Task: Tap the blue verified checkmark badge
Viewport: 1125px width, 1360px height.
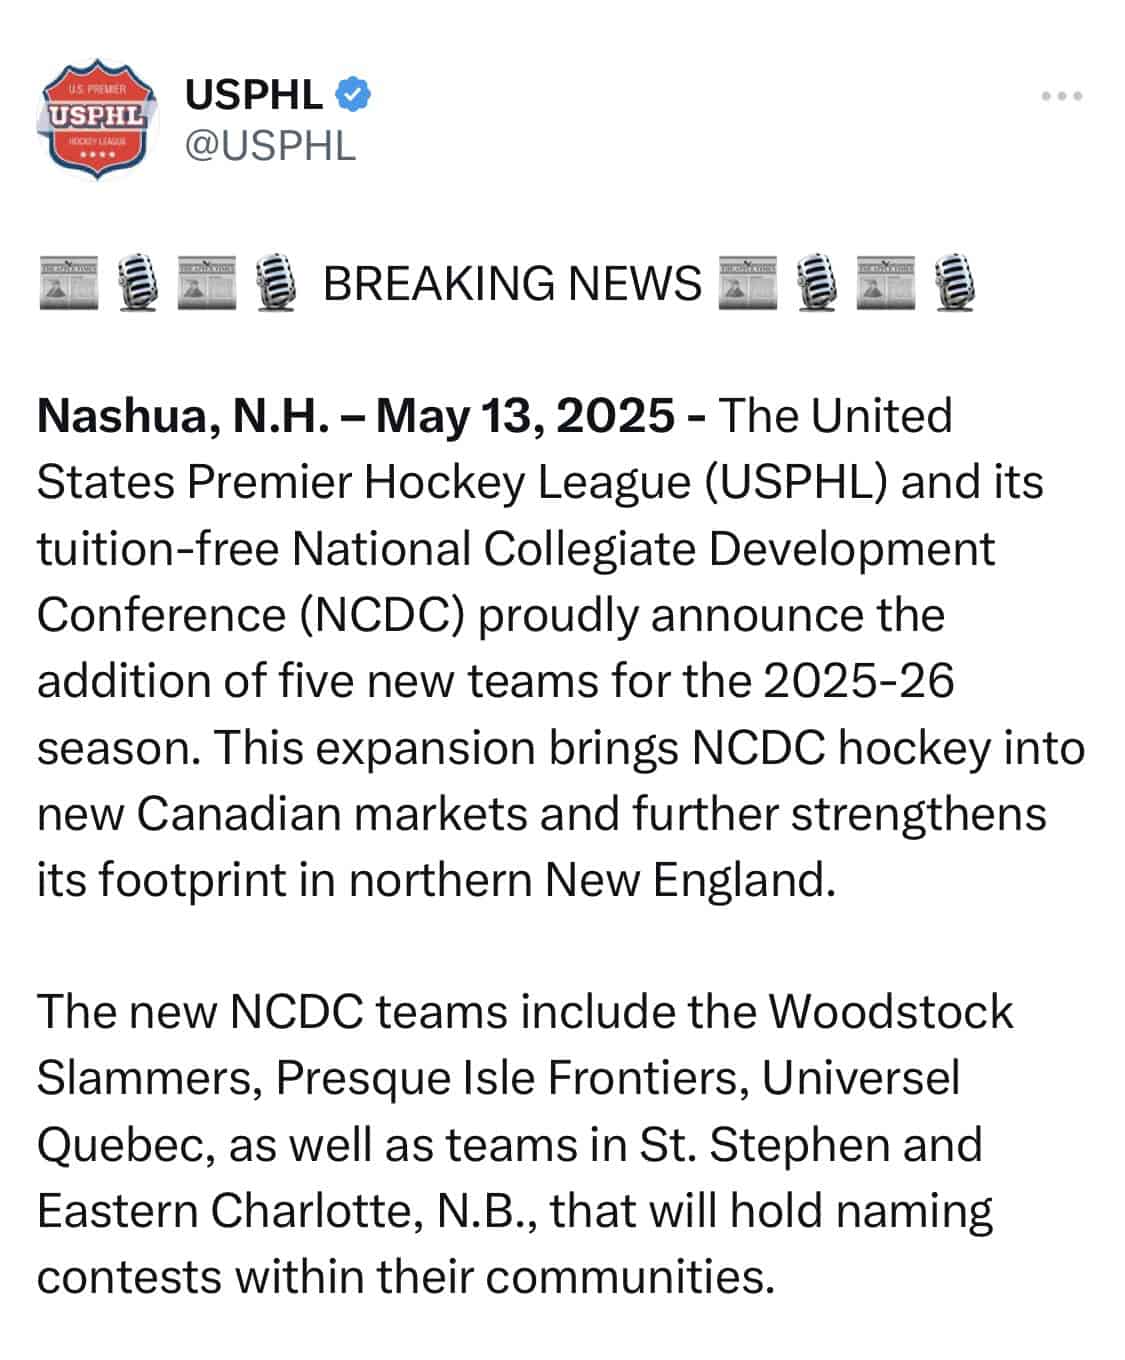Action: click(353, 95)
